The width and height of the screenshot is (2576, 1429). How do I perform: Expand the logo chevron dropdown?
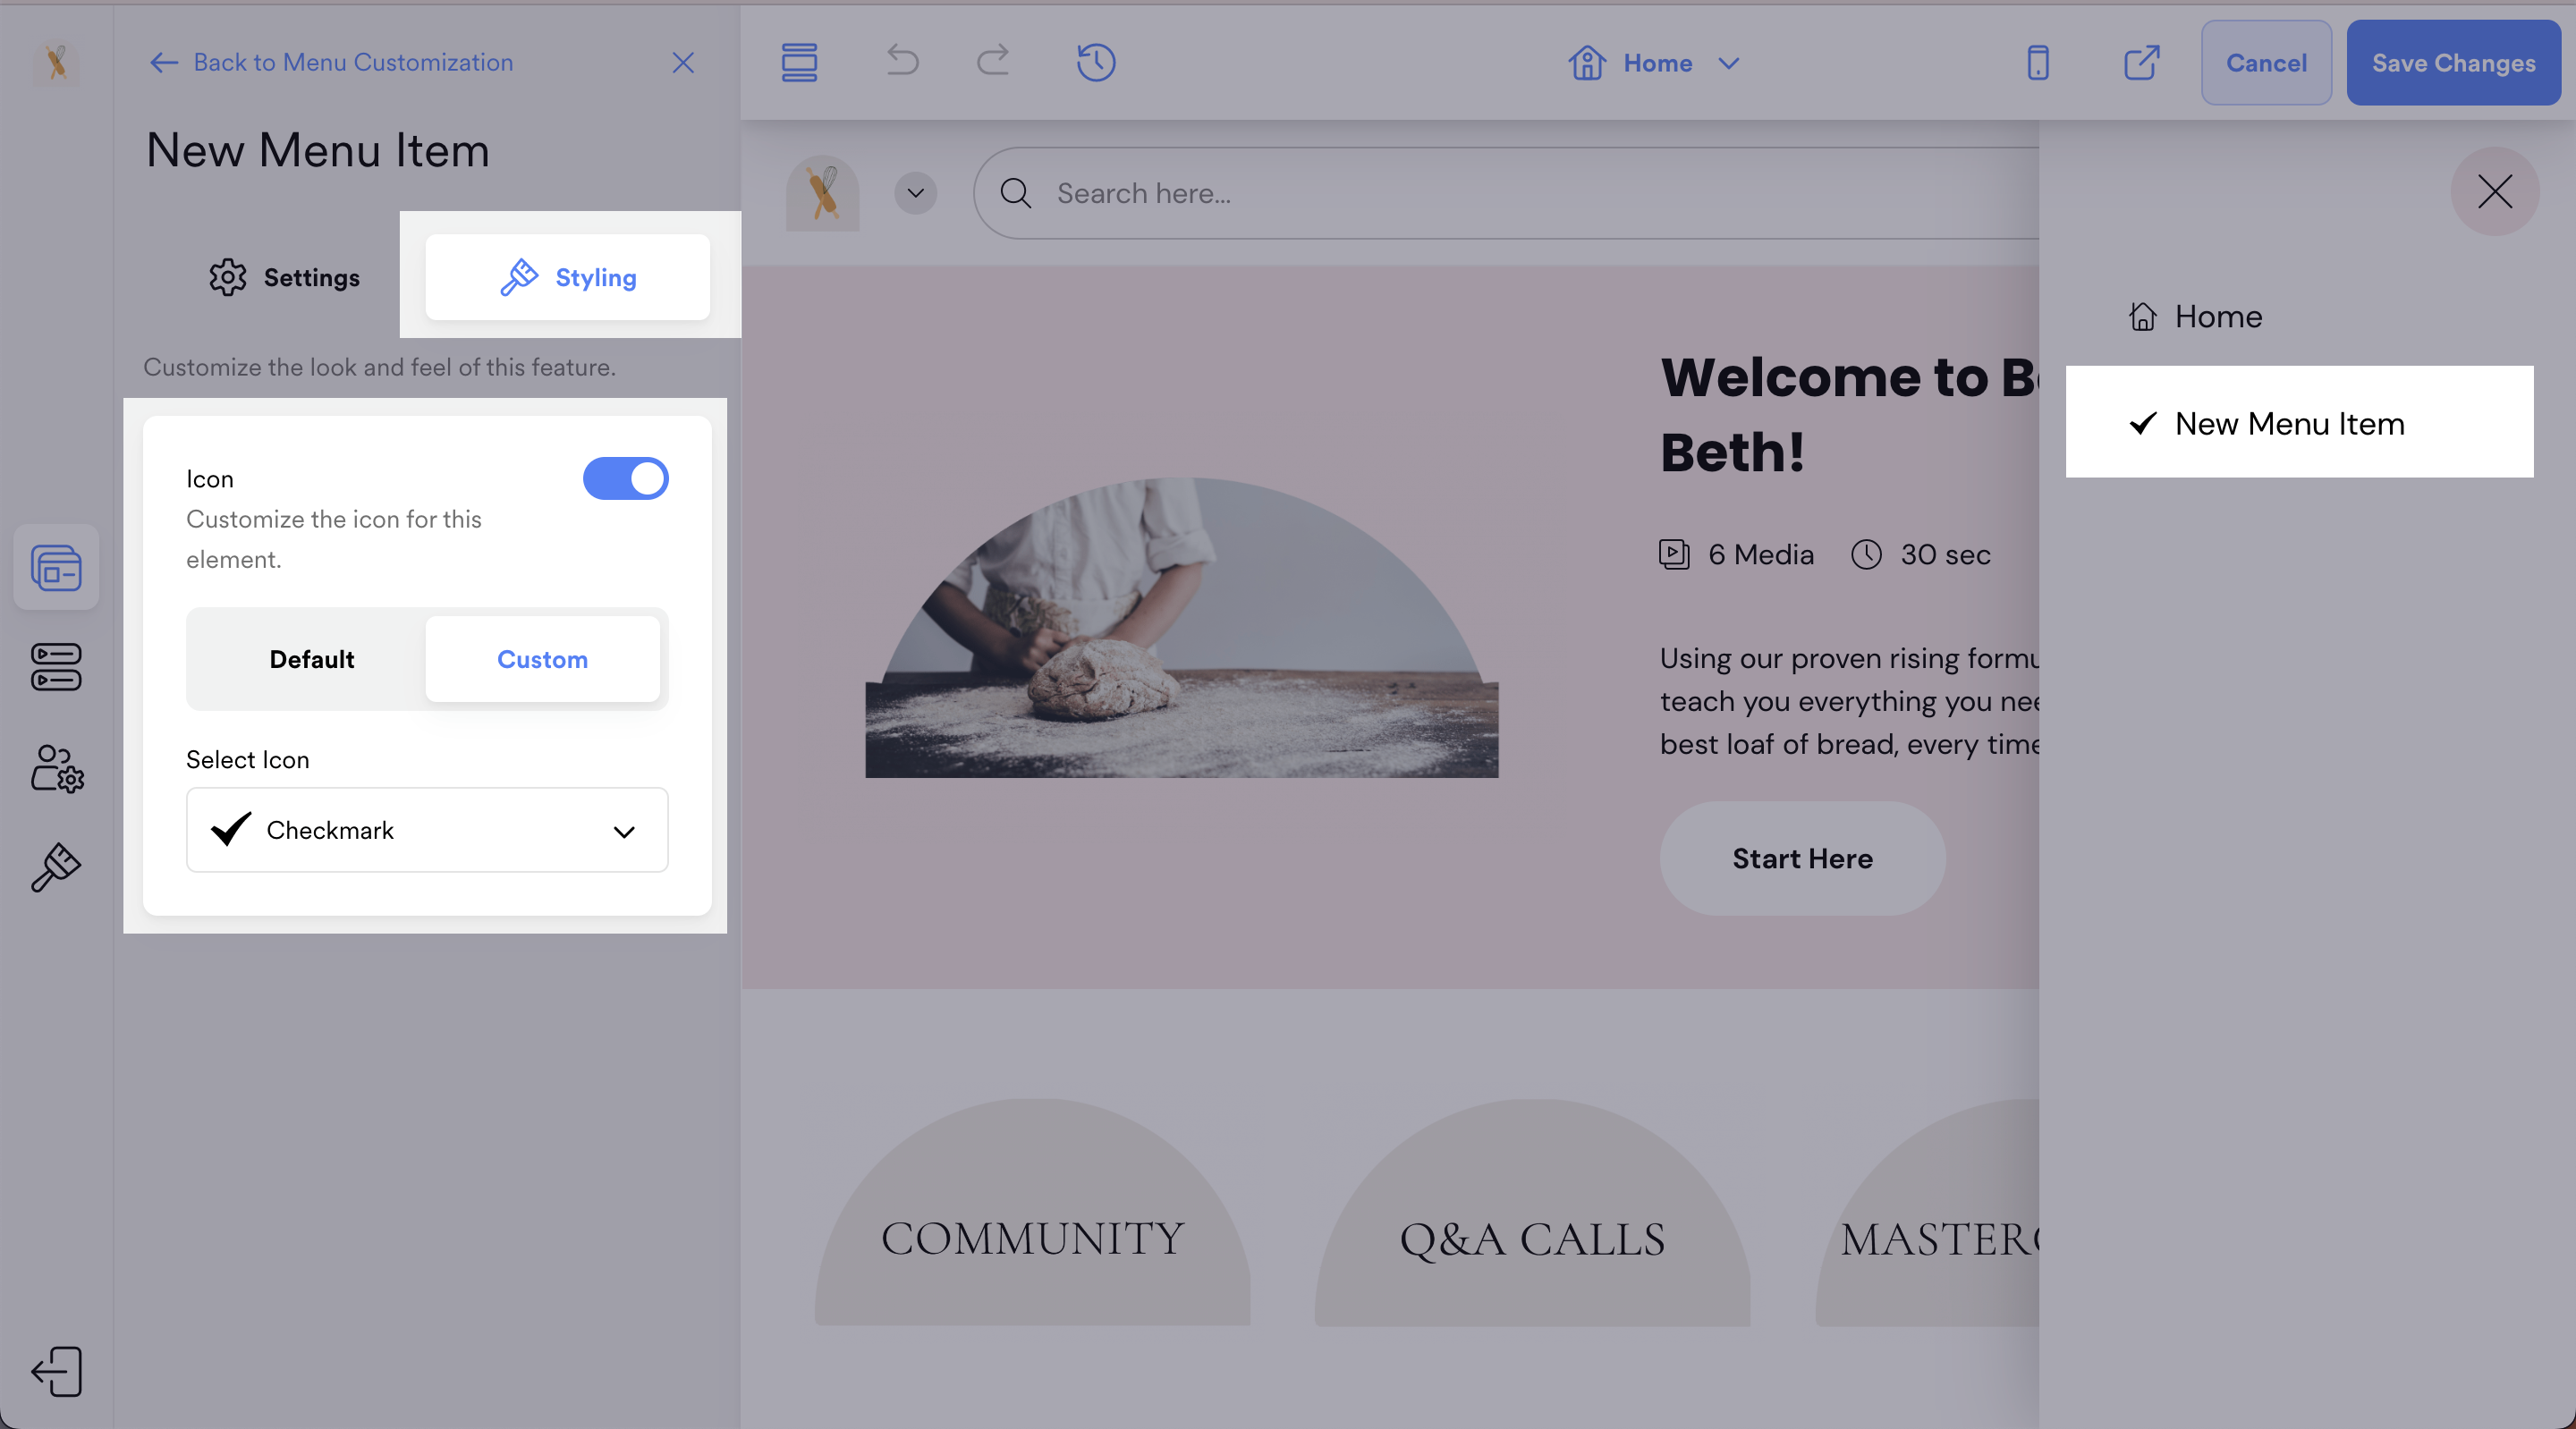pos(915,193)
